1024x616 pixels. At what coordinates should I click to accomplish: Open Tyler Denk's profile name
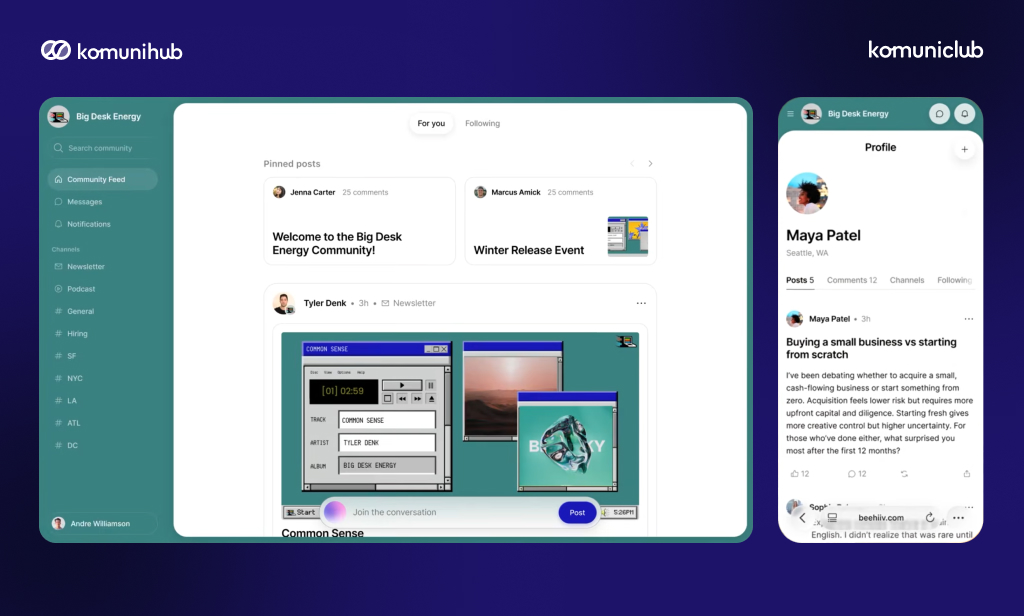[x=325, y=303]
